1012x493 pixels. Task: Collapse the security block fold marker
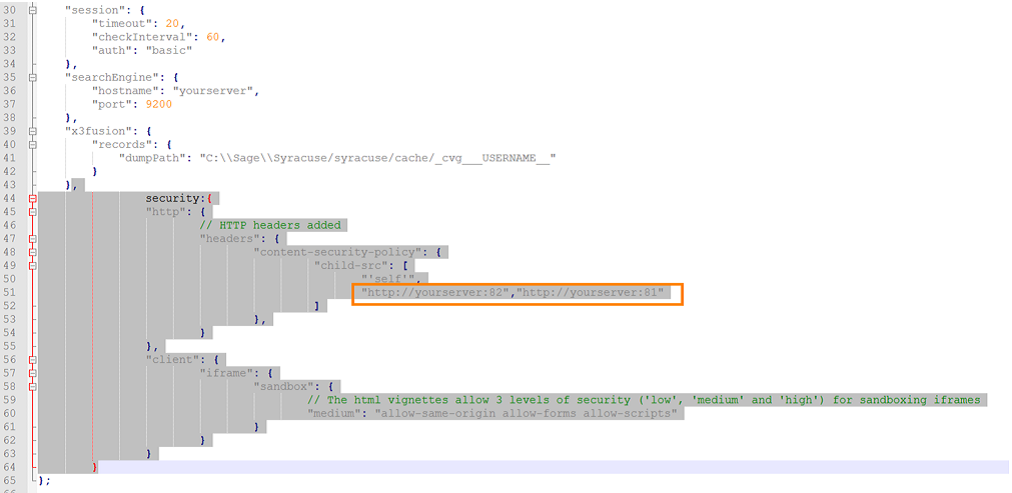click(x=33, y=198)
